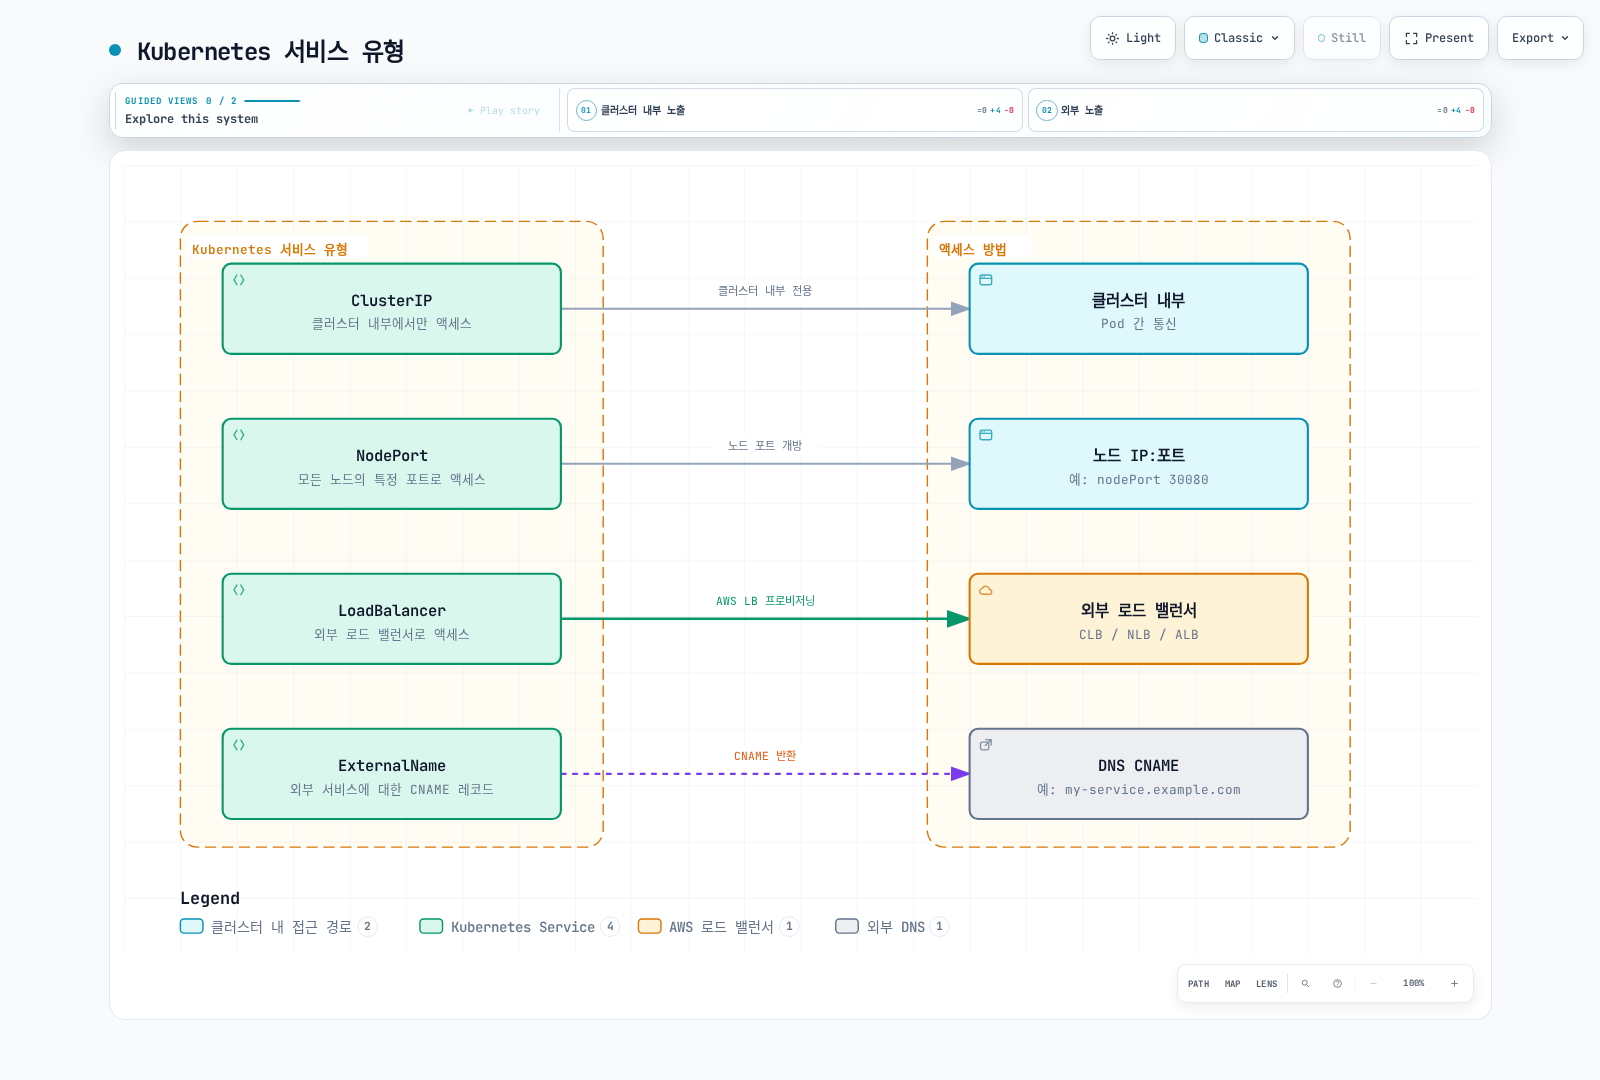Select the 클러스터 내부 access node
The image size is (1600, 1080).
[x=1139, y=309]
